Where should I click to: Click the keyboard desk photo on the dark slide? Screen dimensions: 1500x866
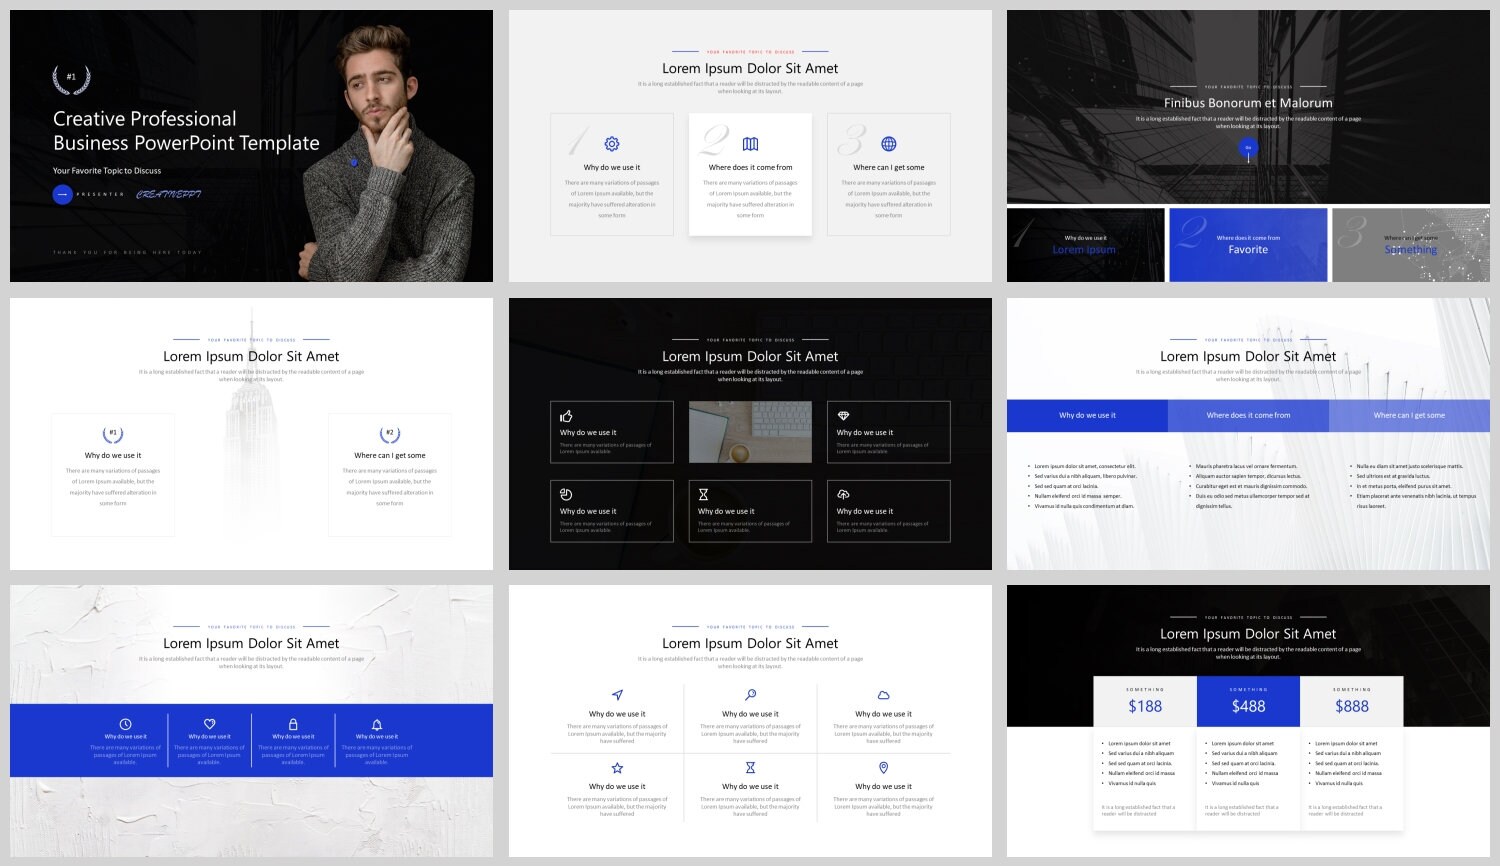click(750, 432)
